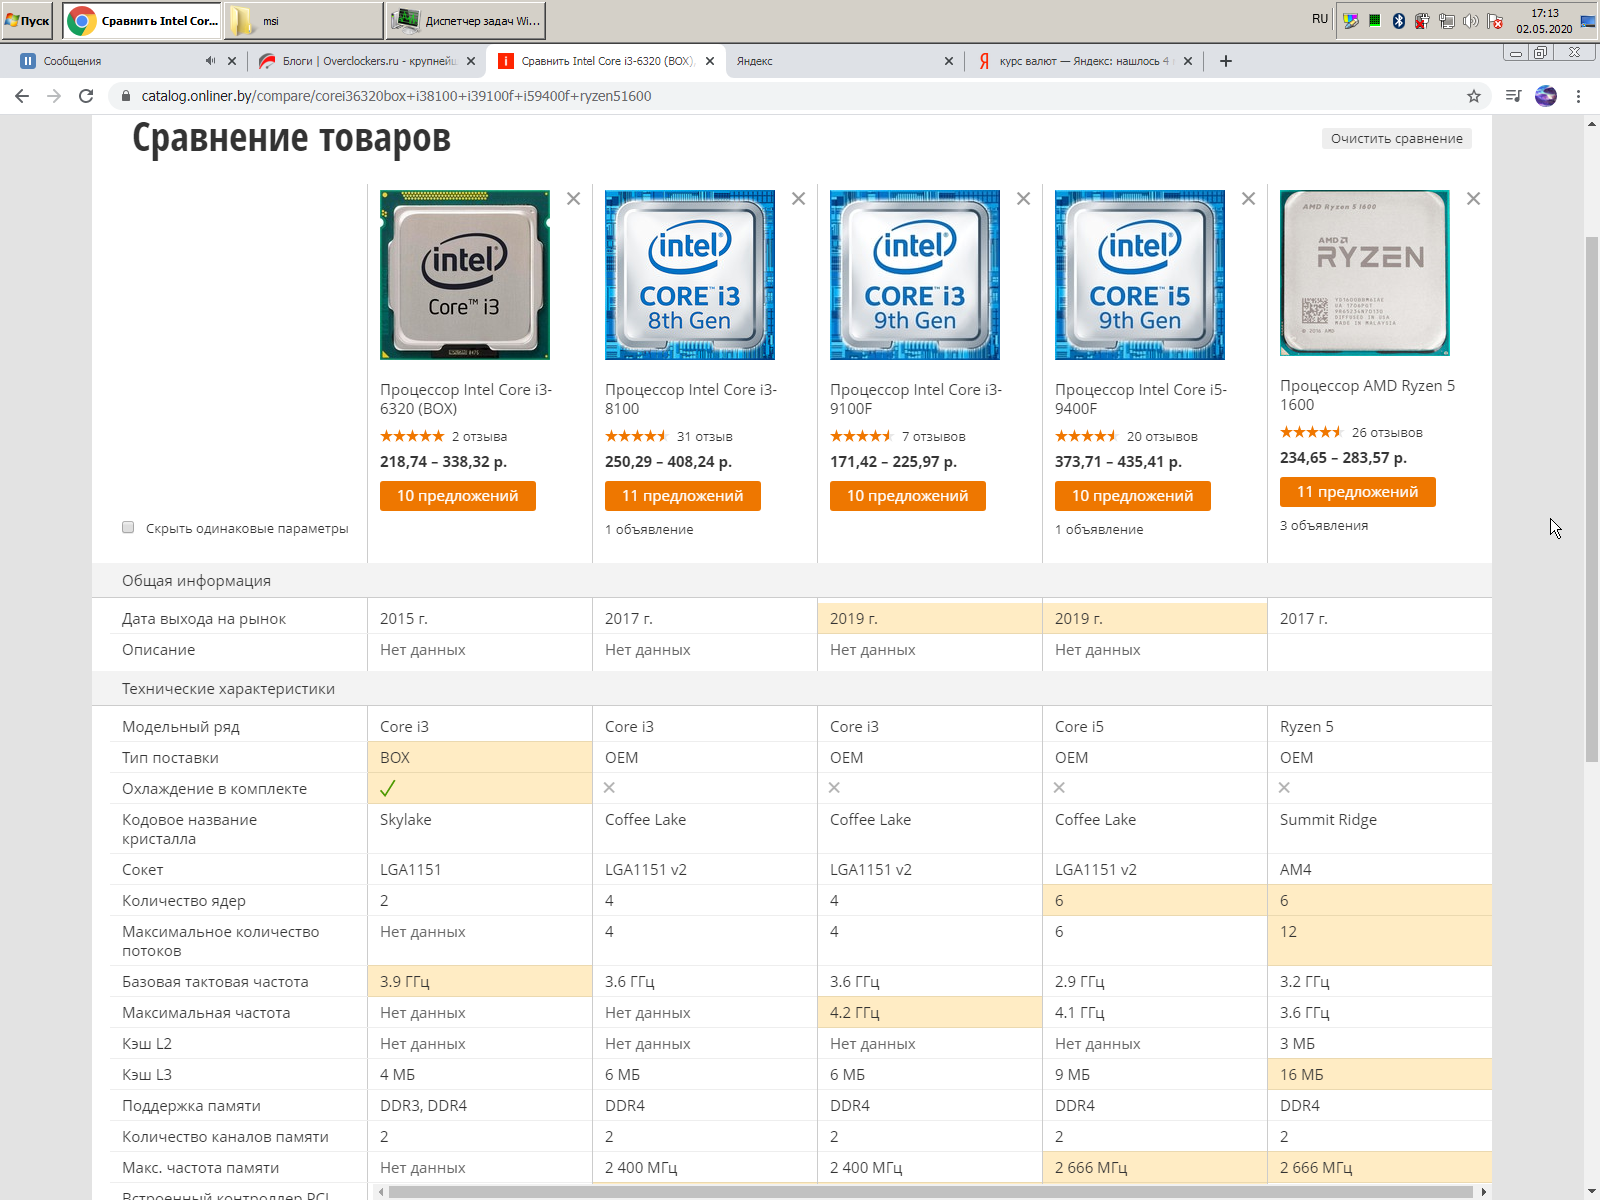Remove AMD Ryzen 5 1600 from comparison
The width and height of the screenshot is (1600, 1200).
pos(1473,199)
